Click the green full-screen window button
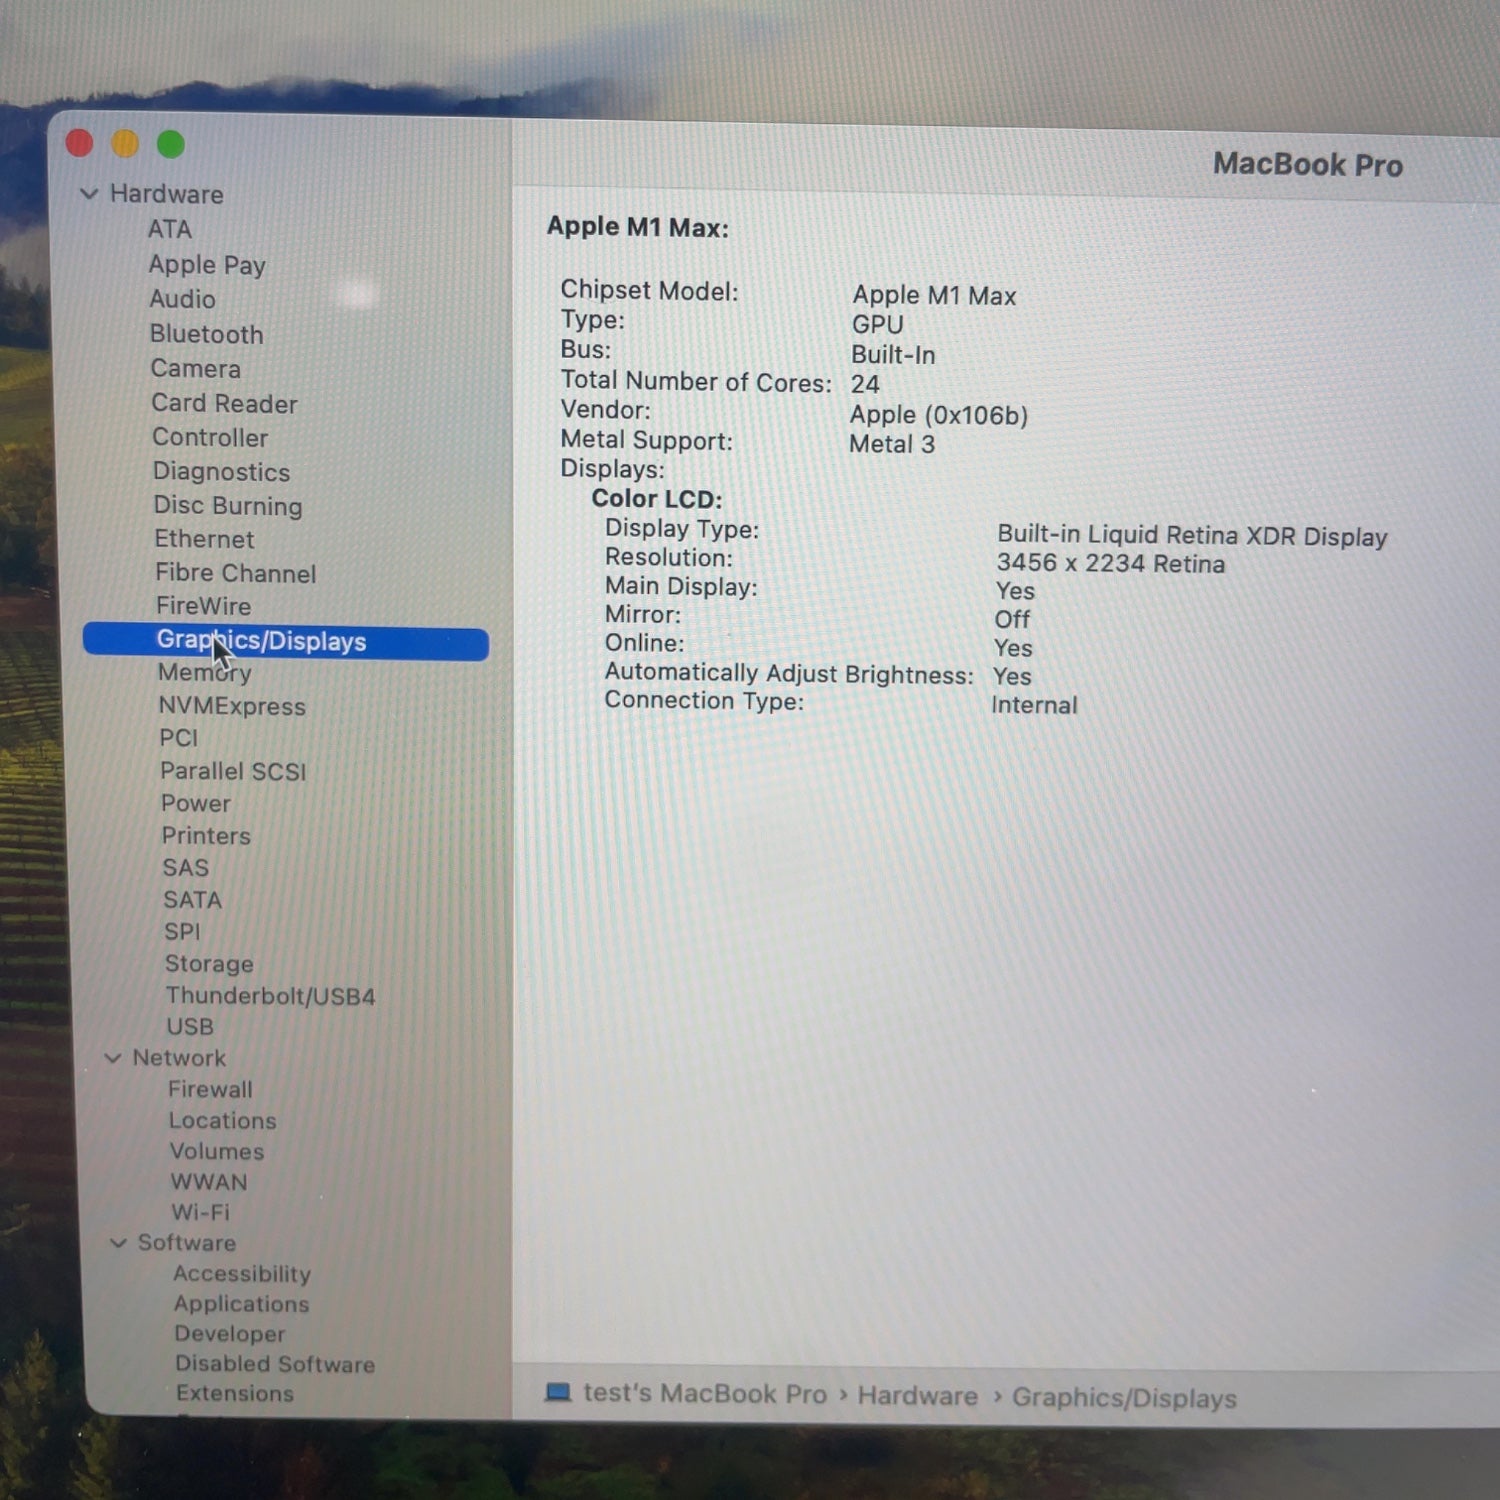The width and height of the screenshot is (1500, 1500). click(171, 145)
